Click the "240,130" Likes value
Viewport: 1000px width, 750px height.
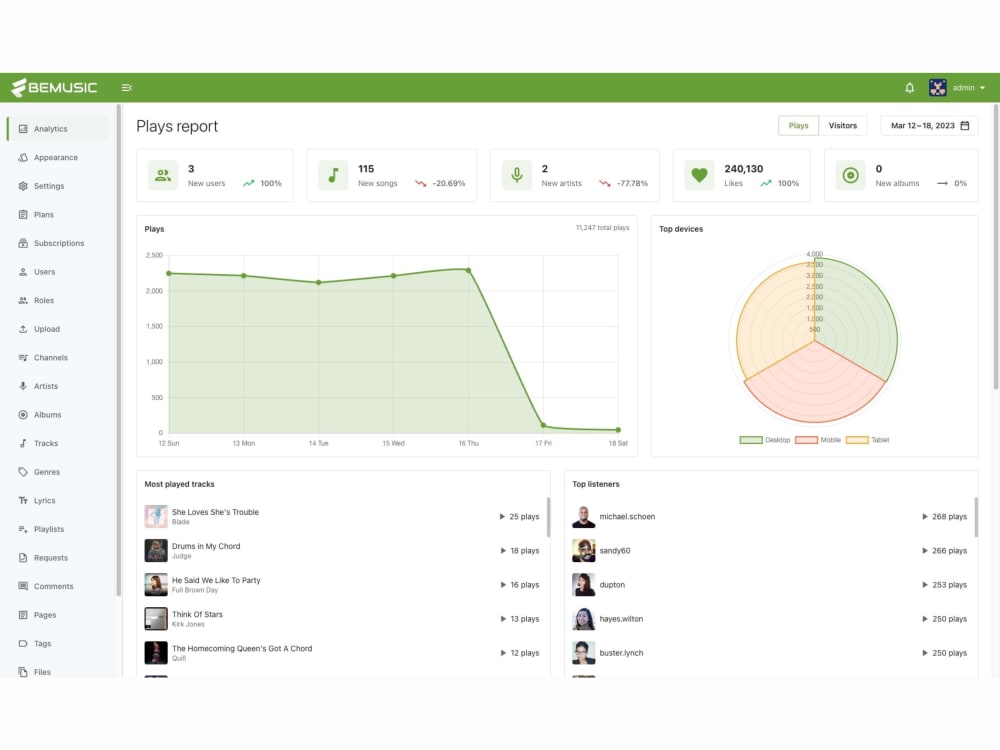[744, 169]
